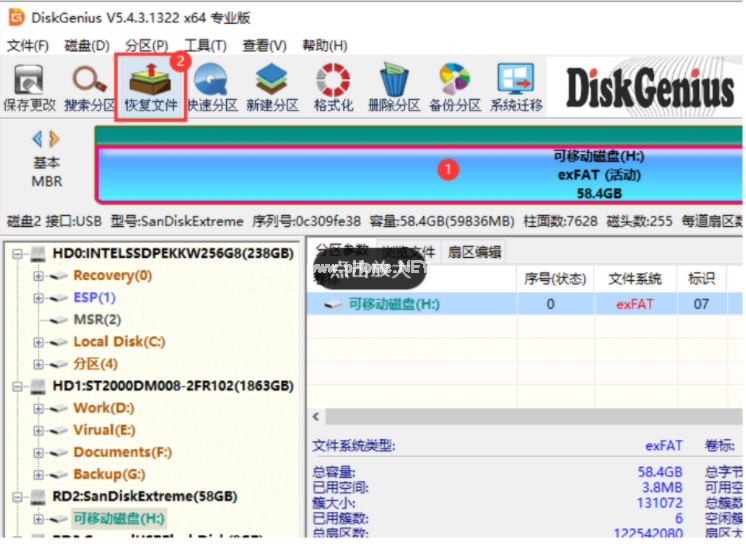The image size is (746, 552).
Task: Click the 恢复文件 (Recover Files) toolbar icon
Action: tap(150, 87)
